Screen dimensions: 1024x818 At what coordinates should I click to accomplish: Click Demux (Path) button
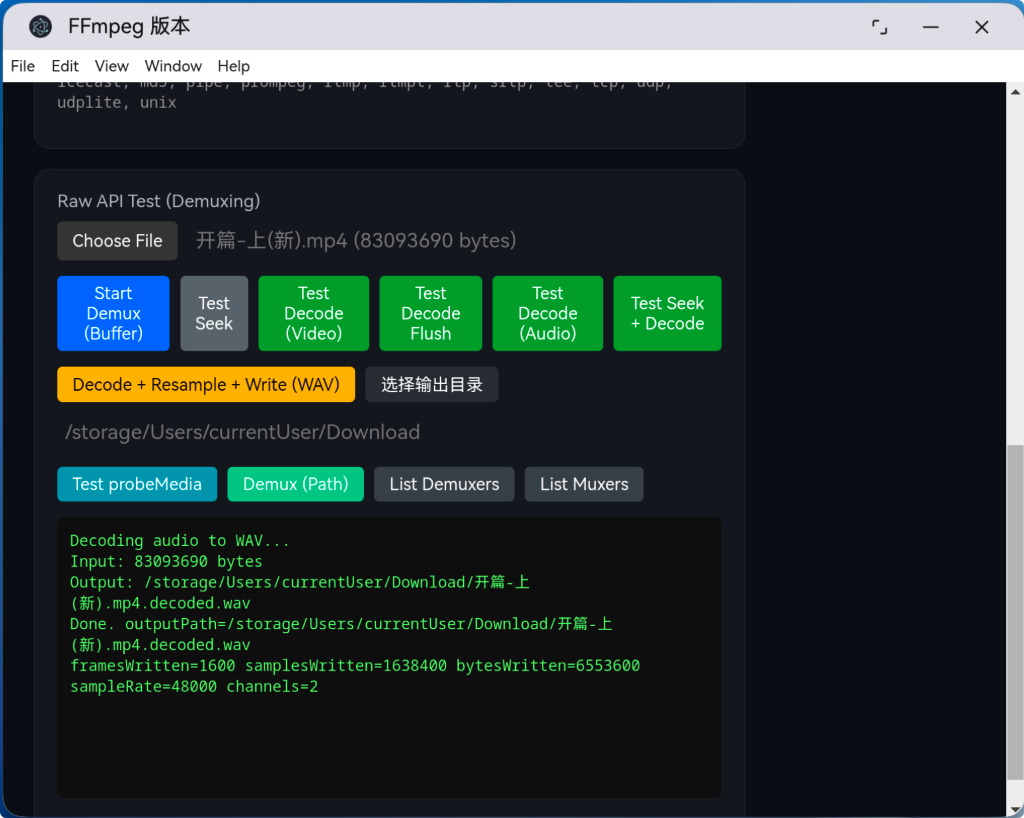coord(296,484)
